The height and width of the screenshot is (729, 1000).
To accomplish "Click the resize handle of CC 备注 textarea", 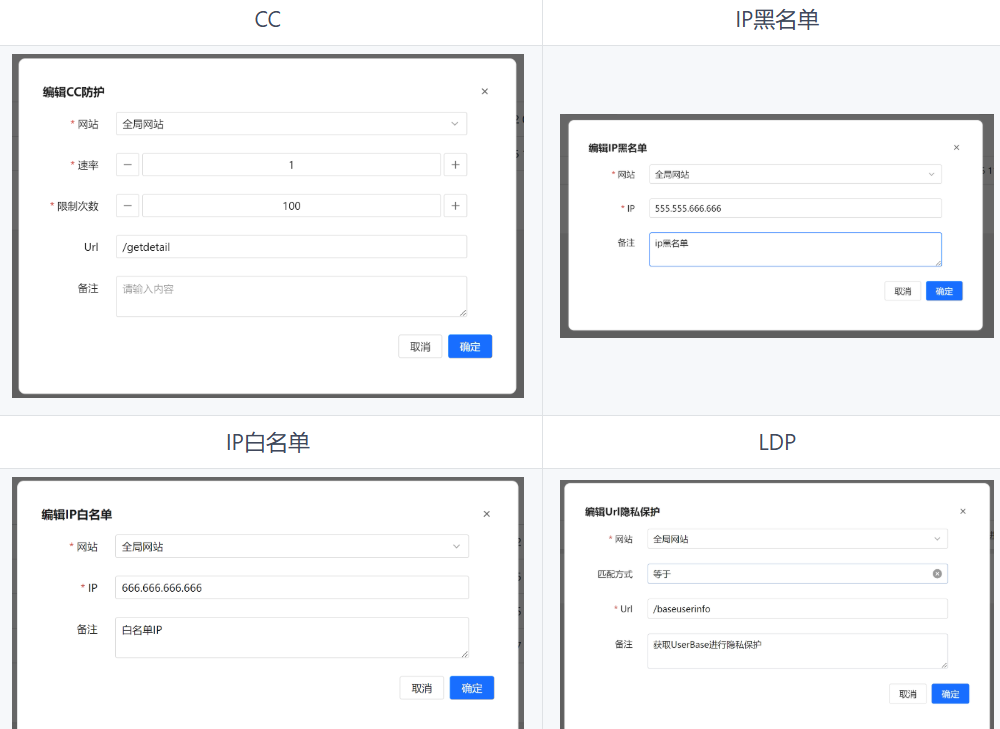I will (463, 313).
